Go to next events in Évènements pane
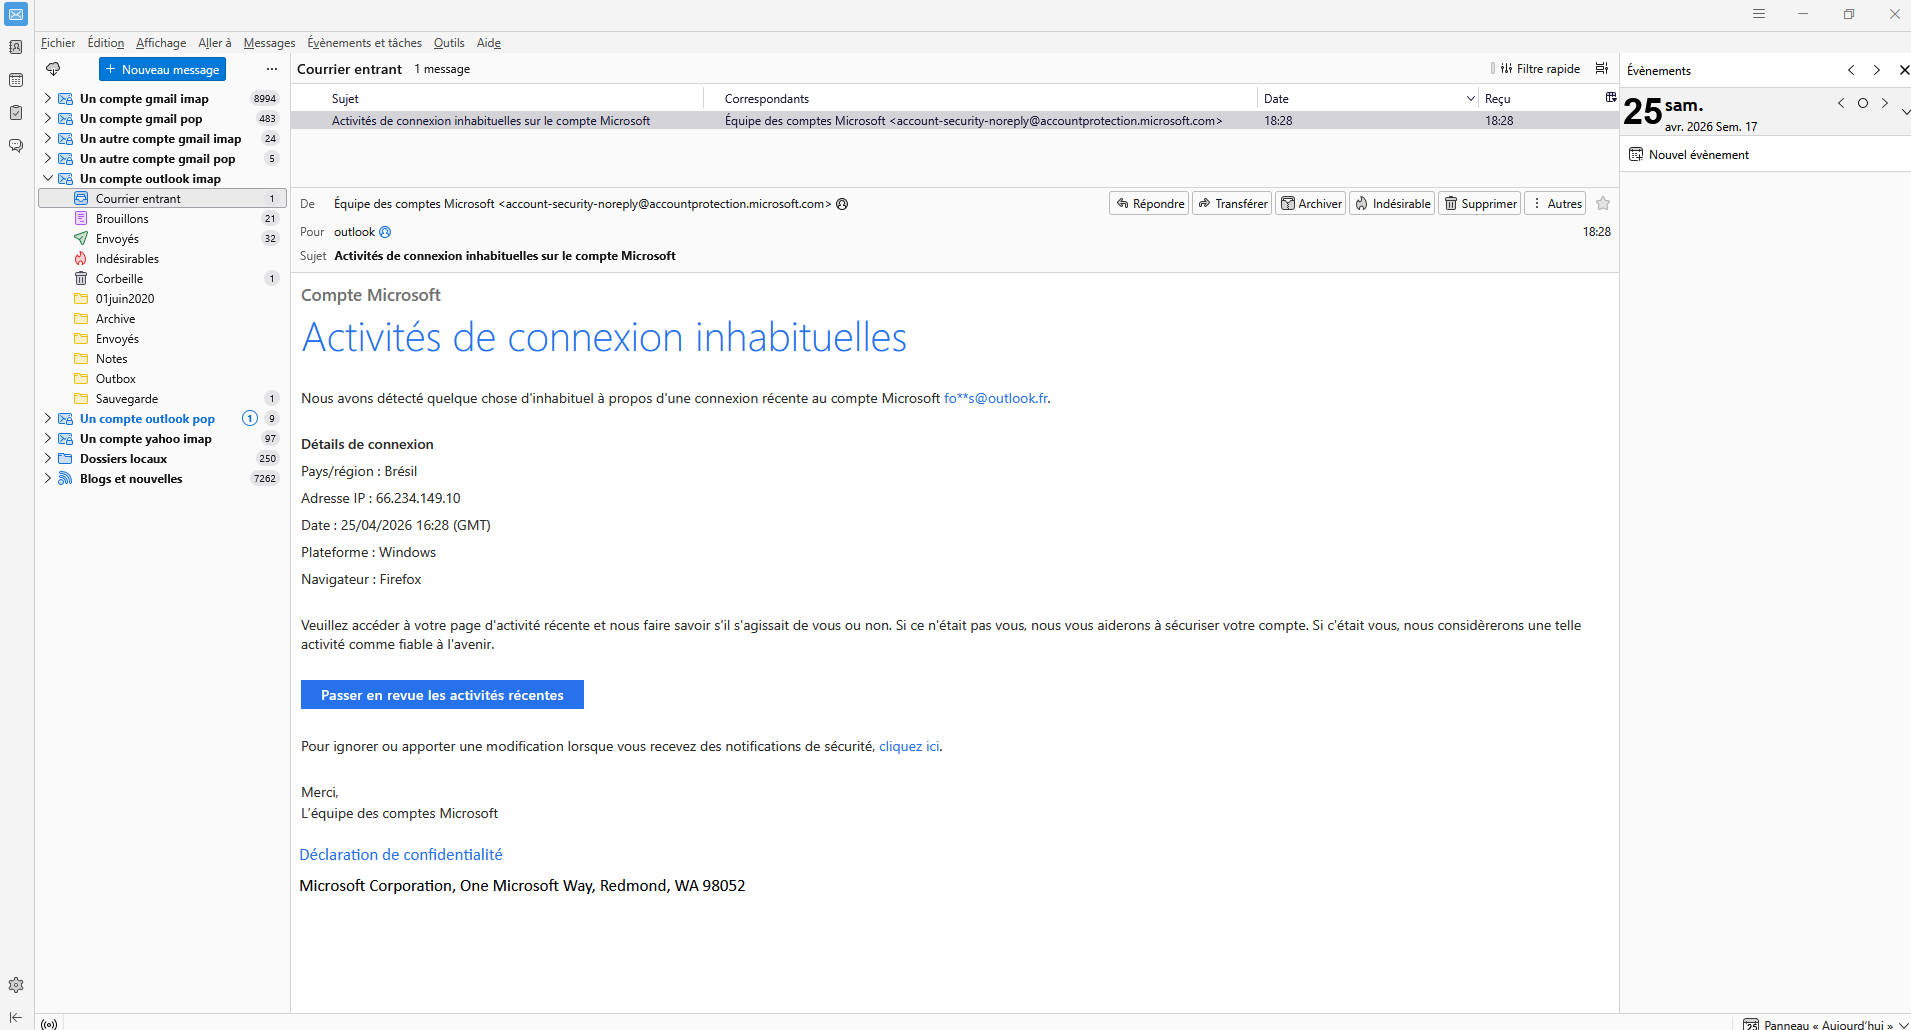The width and height of the screenshot is (1911, 1030). (x=1877, y=70)
